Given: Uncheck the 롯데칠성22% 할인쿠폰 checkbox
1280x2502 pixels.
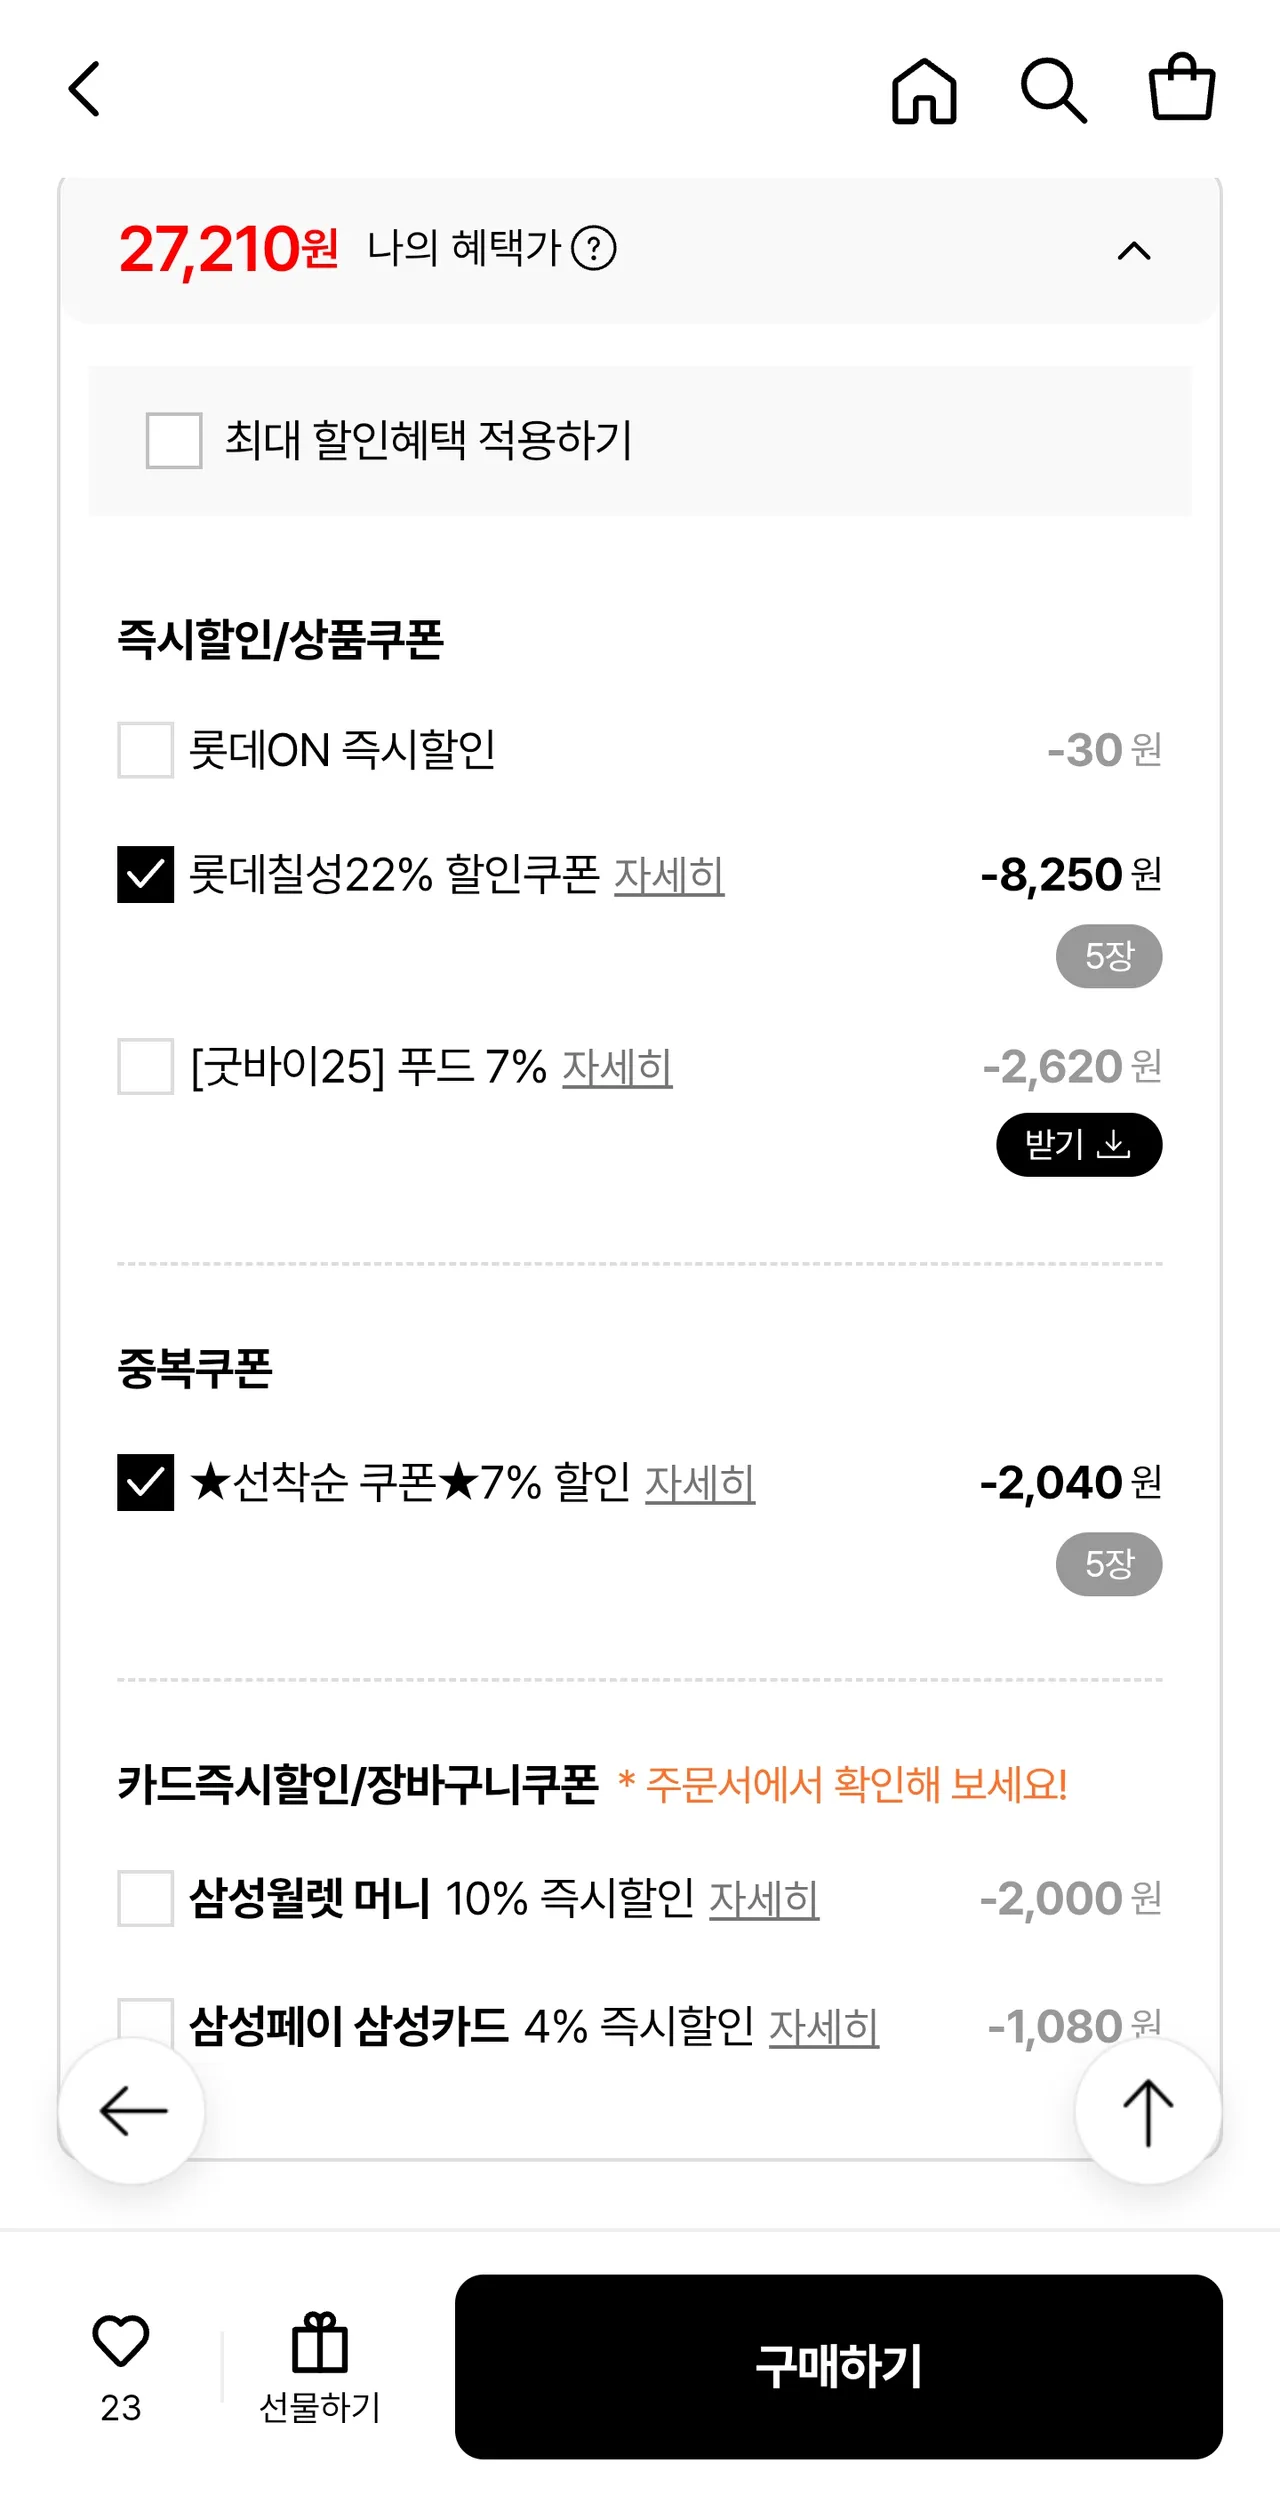Looking at the screenshot, I should pyautogui.click(x=146, y=875).
